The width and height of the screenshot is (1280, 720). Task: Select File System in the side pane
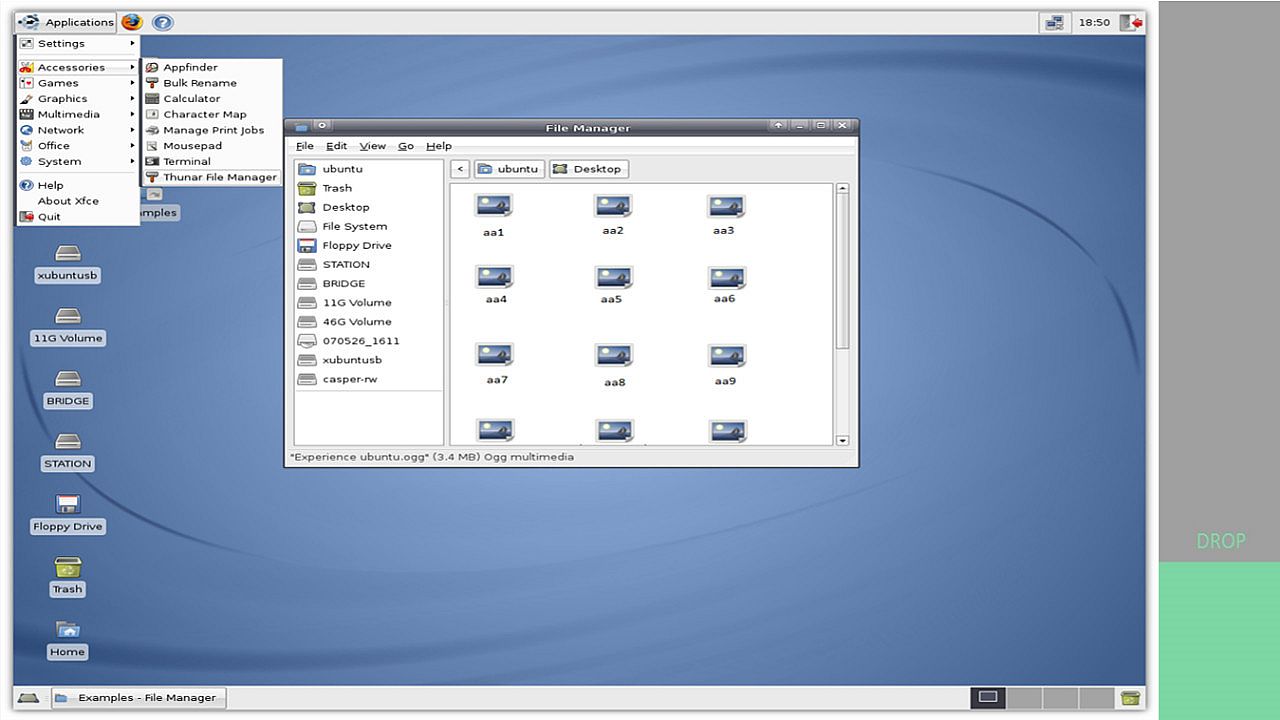point(354,226)
